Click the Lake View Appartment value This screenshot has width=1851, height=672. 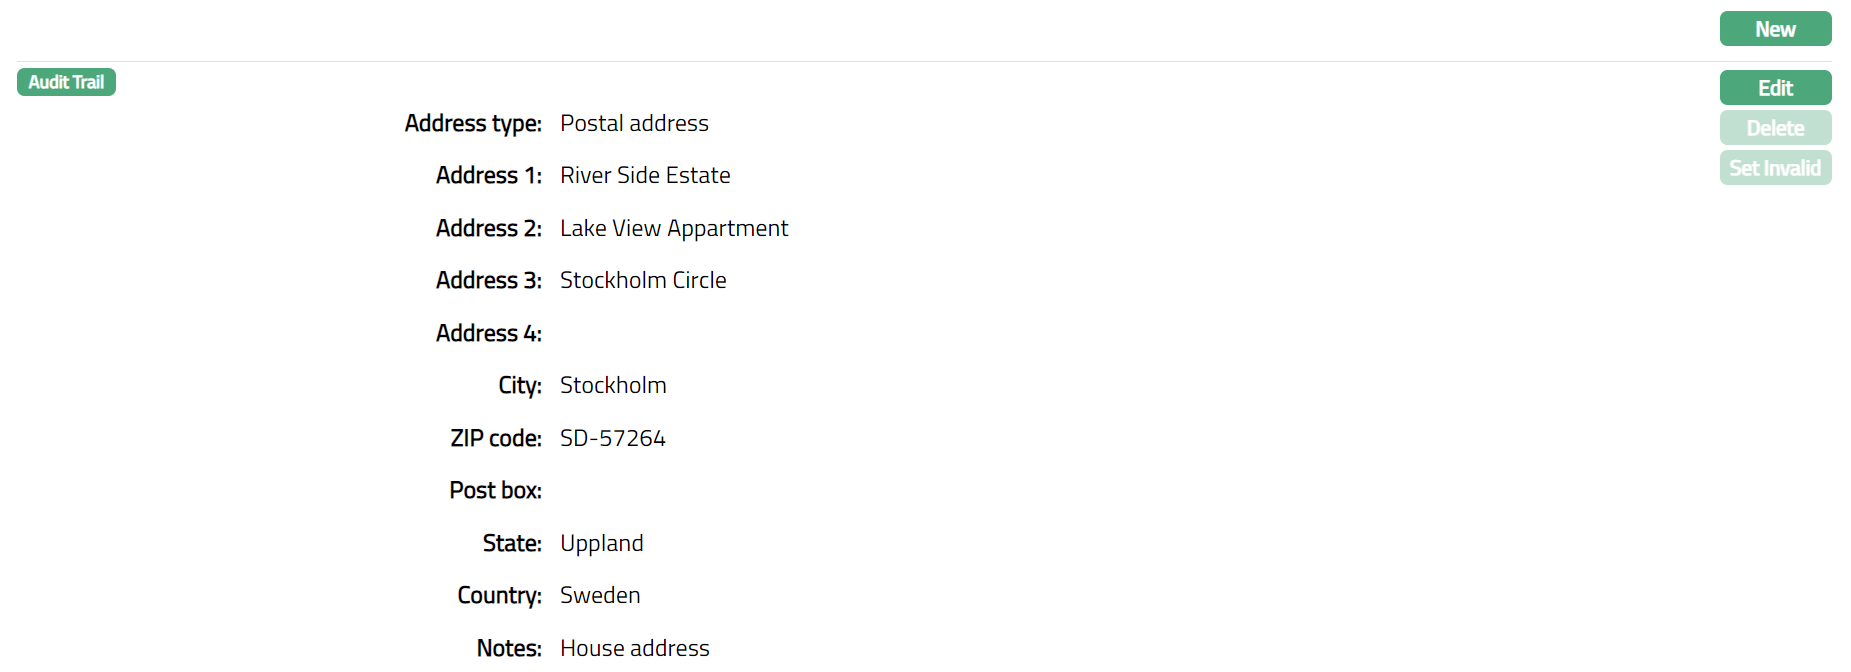(674, 228)
